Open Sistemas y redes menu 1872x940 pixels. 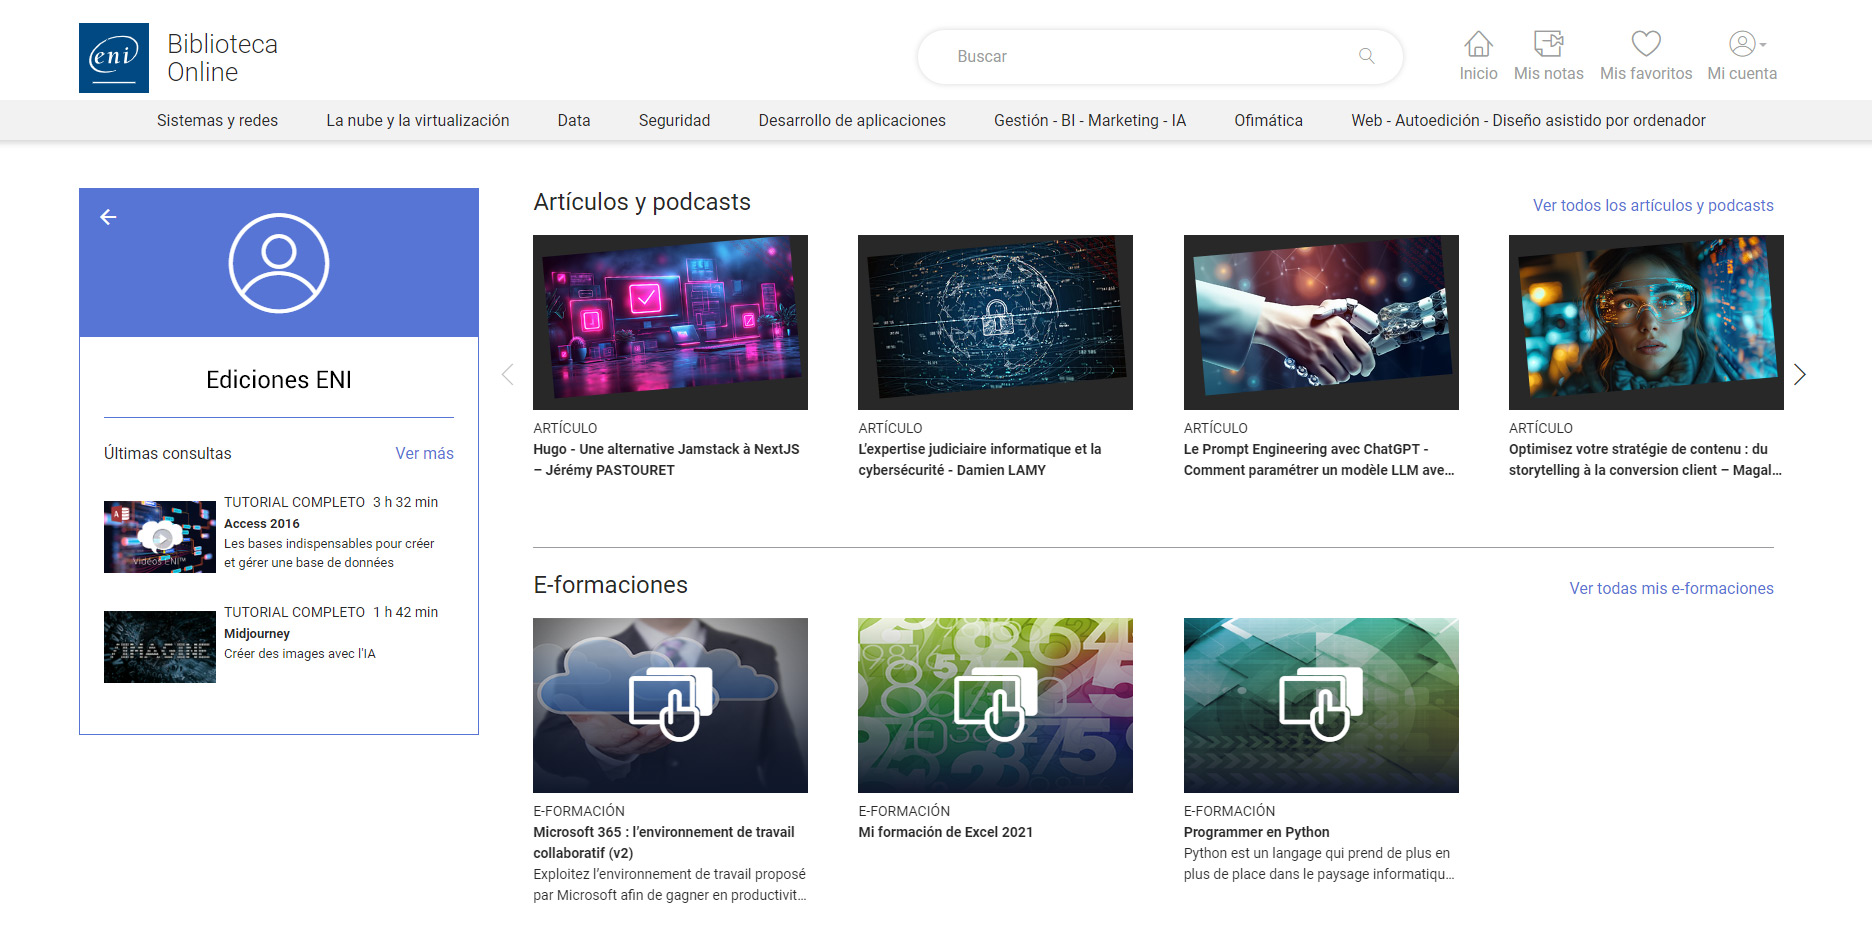pos(217,120)
